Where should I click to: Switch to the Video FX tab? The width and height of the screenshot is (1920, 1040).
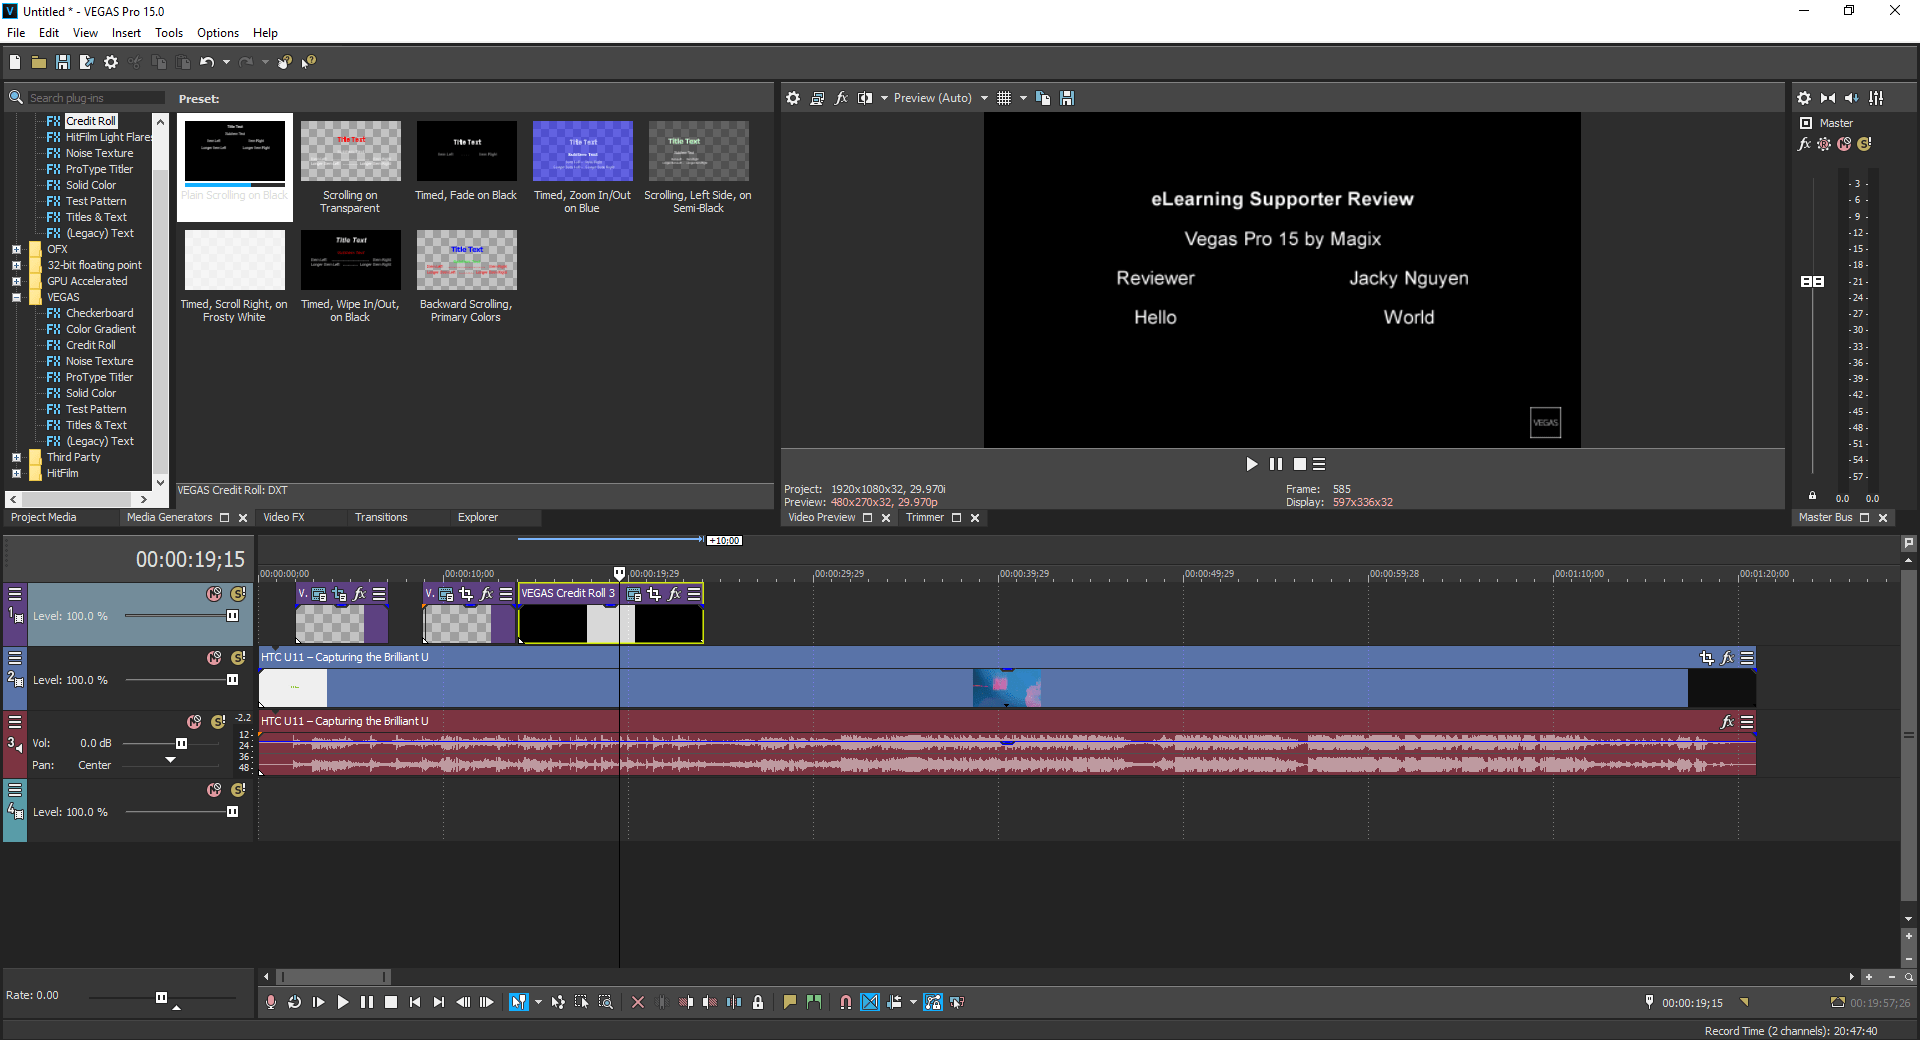pos(284,517)
